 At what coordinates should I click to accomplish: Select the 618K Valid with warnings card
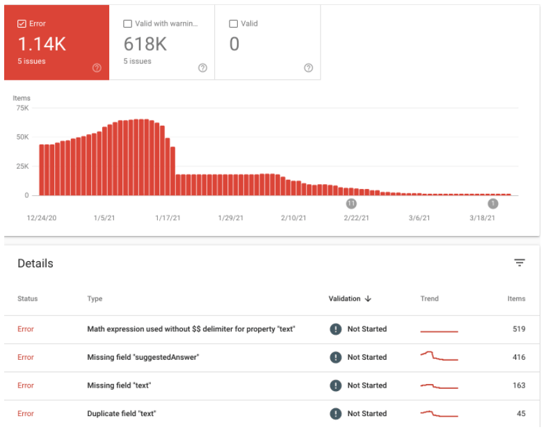[x=162, y=42]
